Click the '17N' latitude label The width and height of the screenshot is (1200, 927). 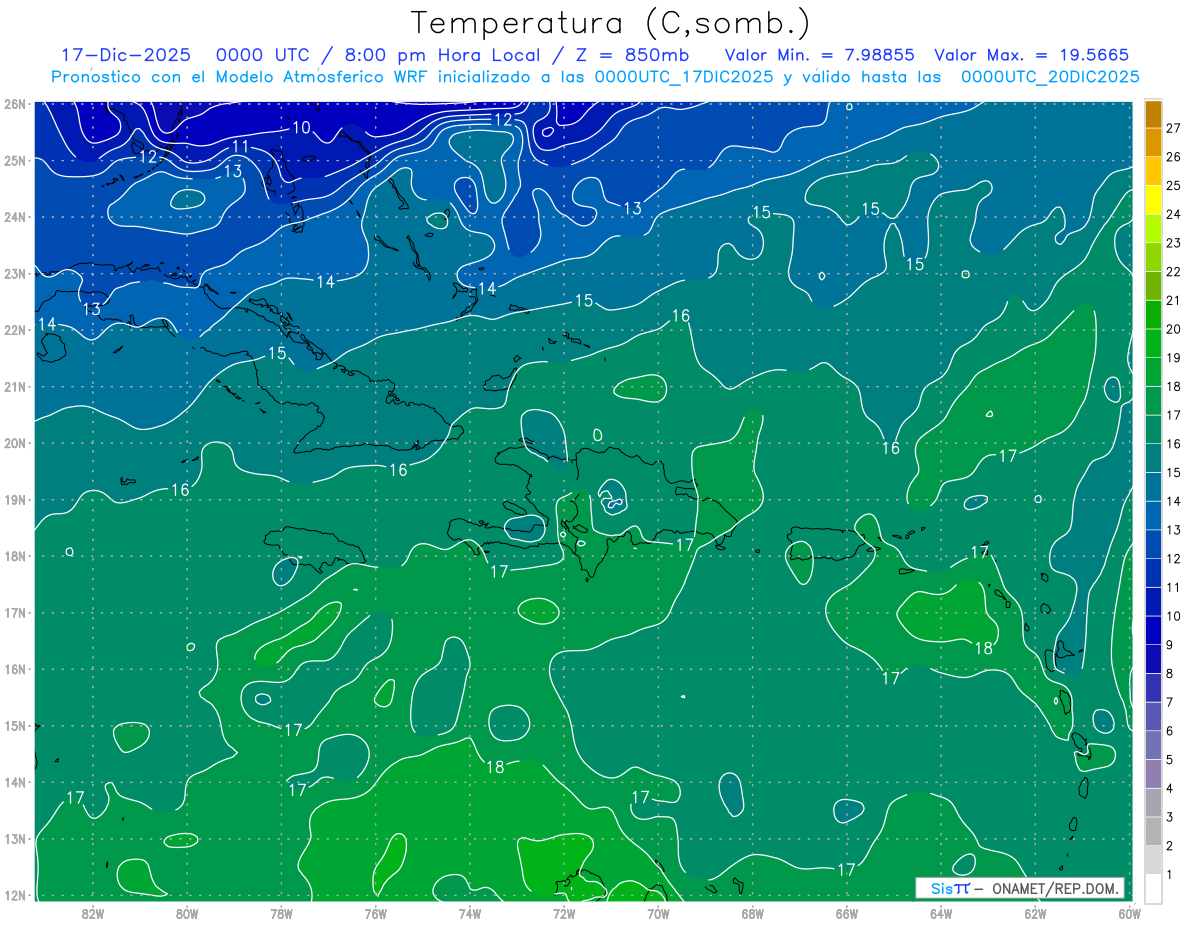tap(14, 613)
